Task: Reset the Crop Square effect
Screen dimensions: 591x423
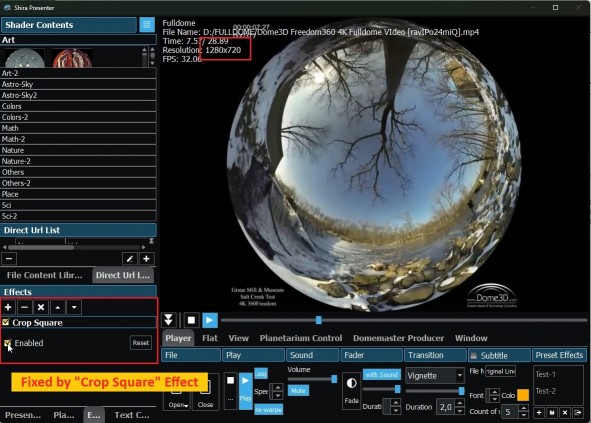Action: point(141,343)
